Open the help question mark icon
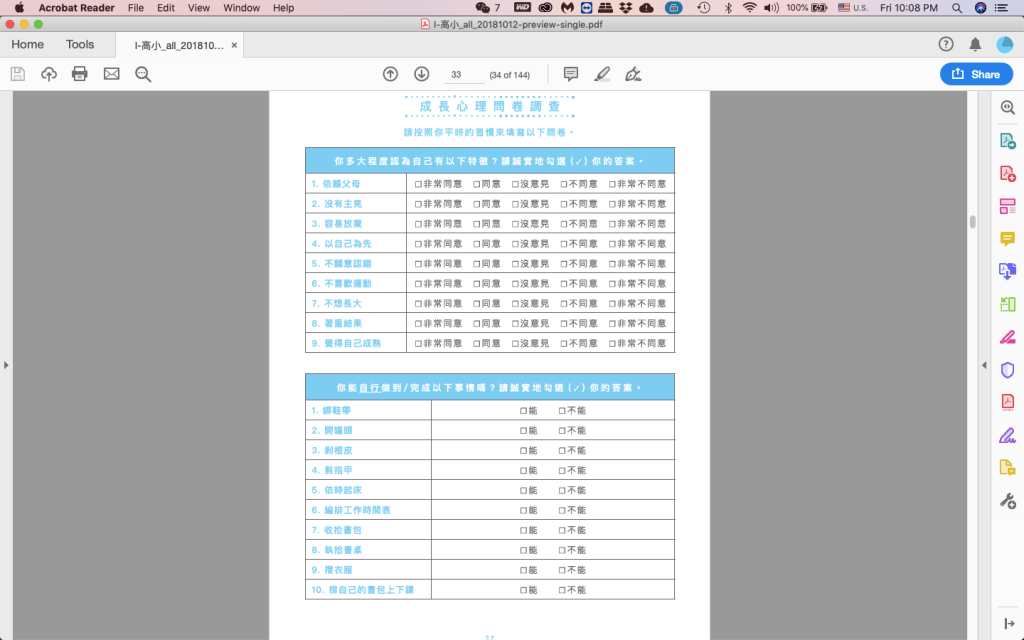Image resolution: width=1024 pixels, height=640 pixels. [946, 44]
